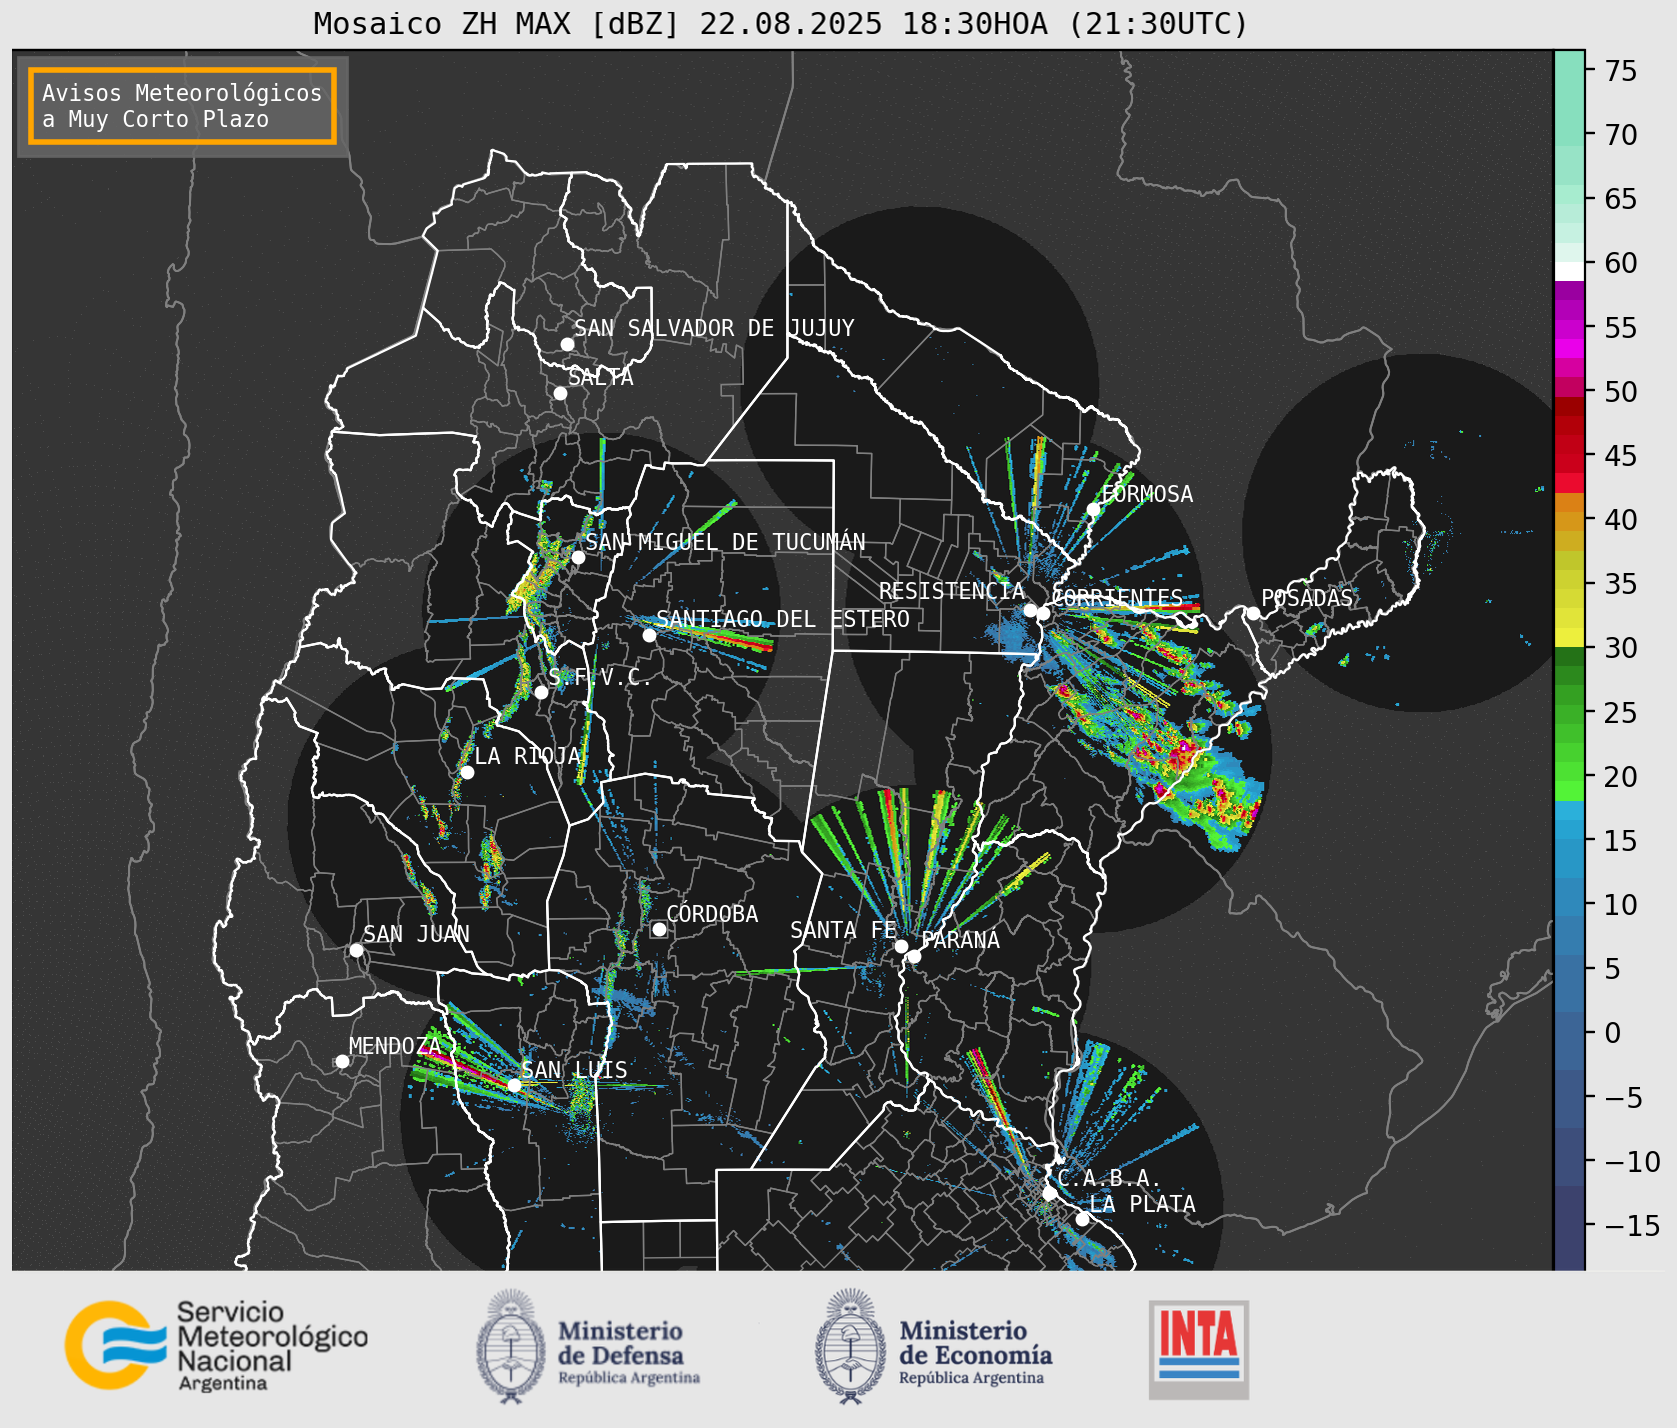Click the C.A.B.A. city dot

pyautogui.click(x=1049, y=1193)
